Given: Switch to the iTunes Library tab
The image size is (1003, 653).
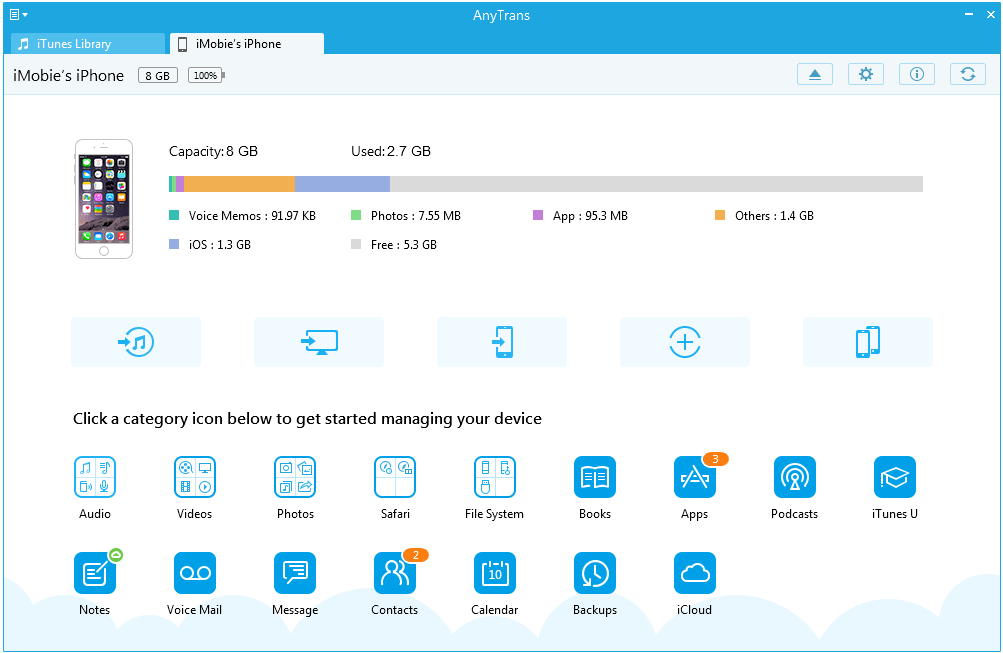Looking at the screenshot, I should [x=86, y=43].
